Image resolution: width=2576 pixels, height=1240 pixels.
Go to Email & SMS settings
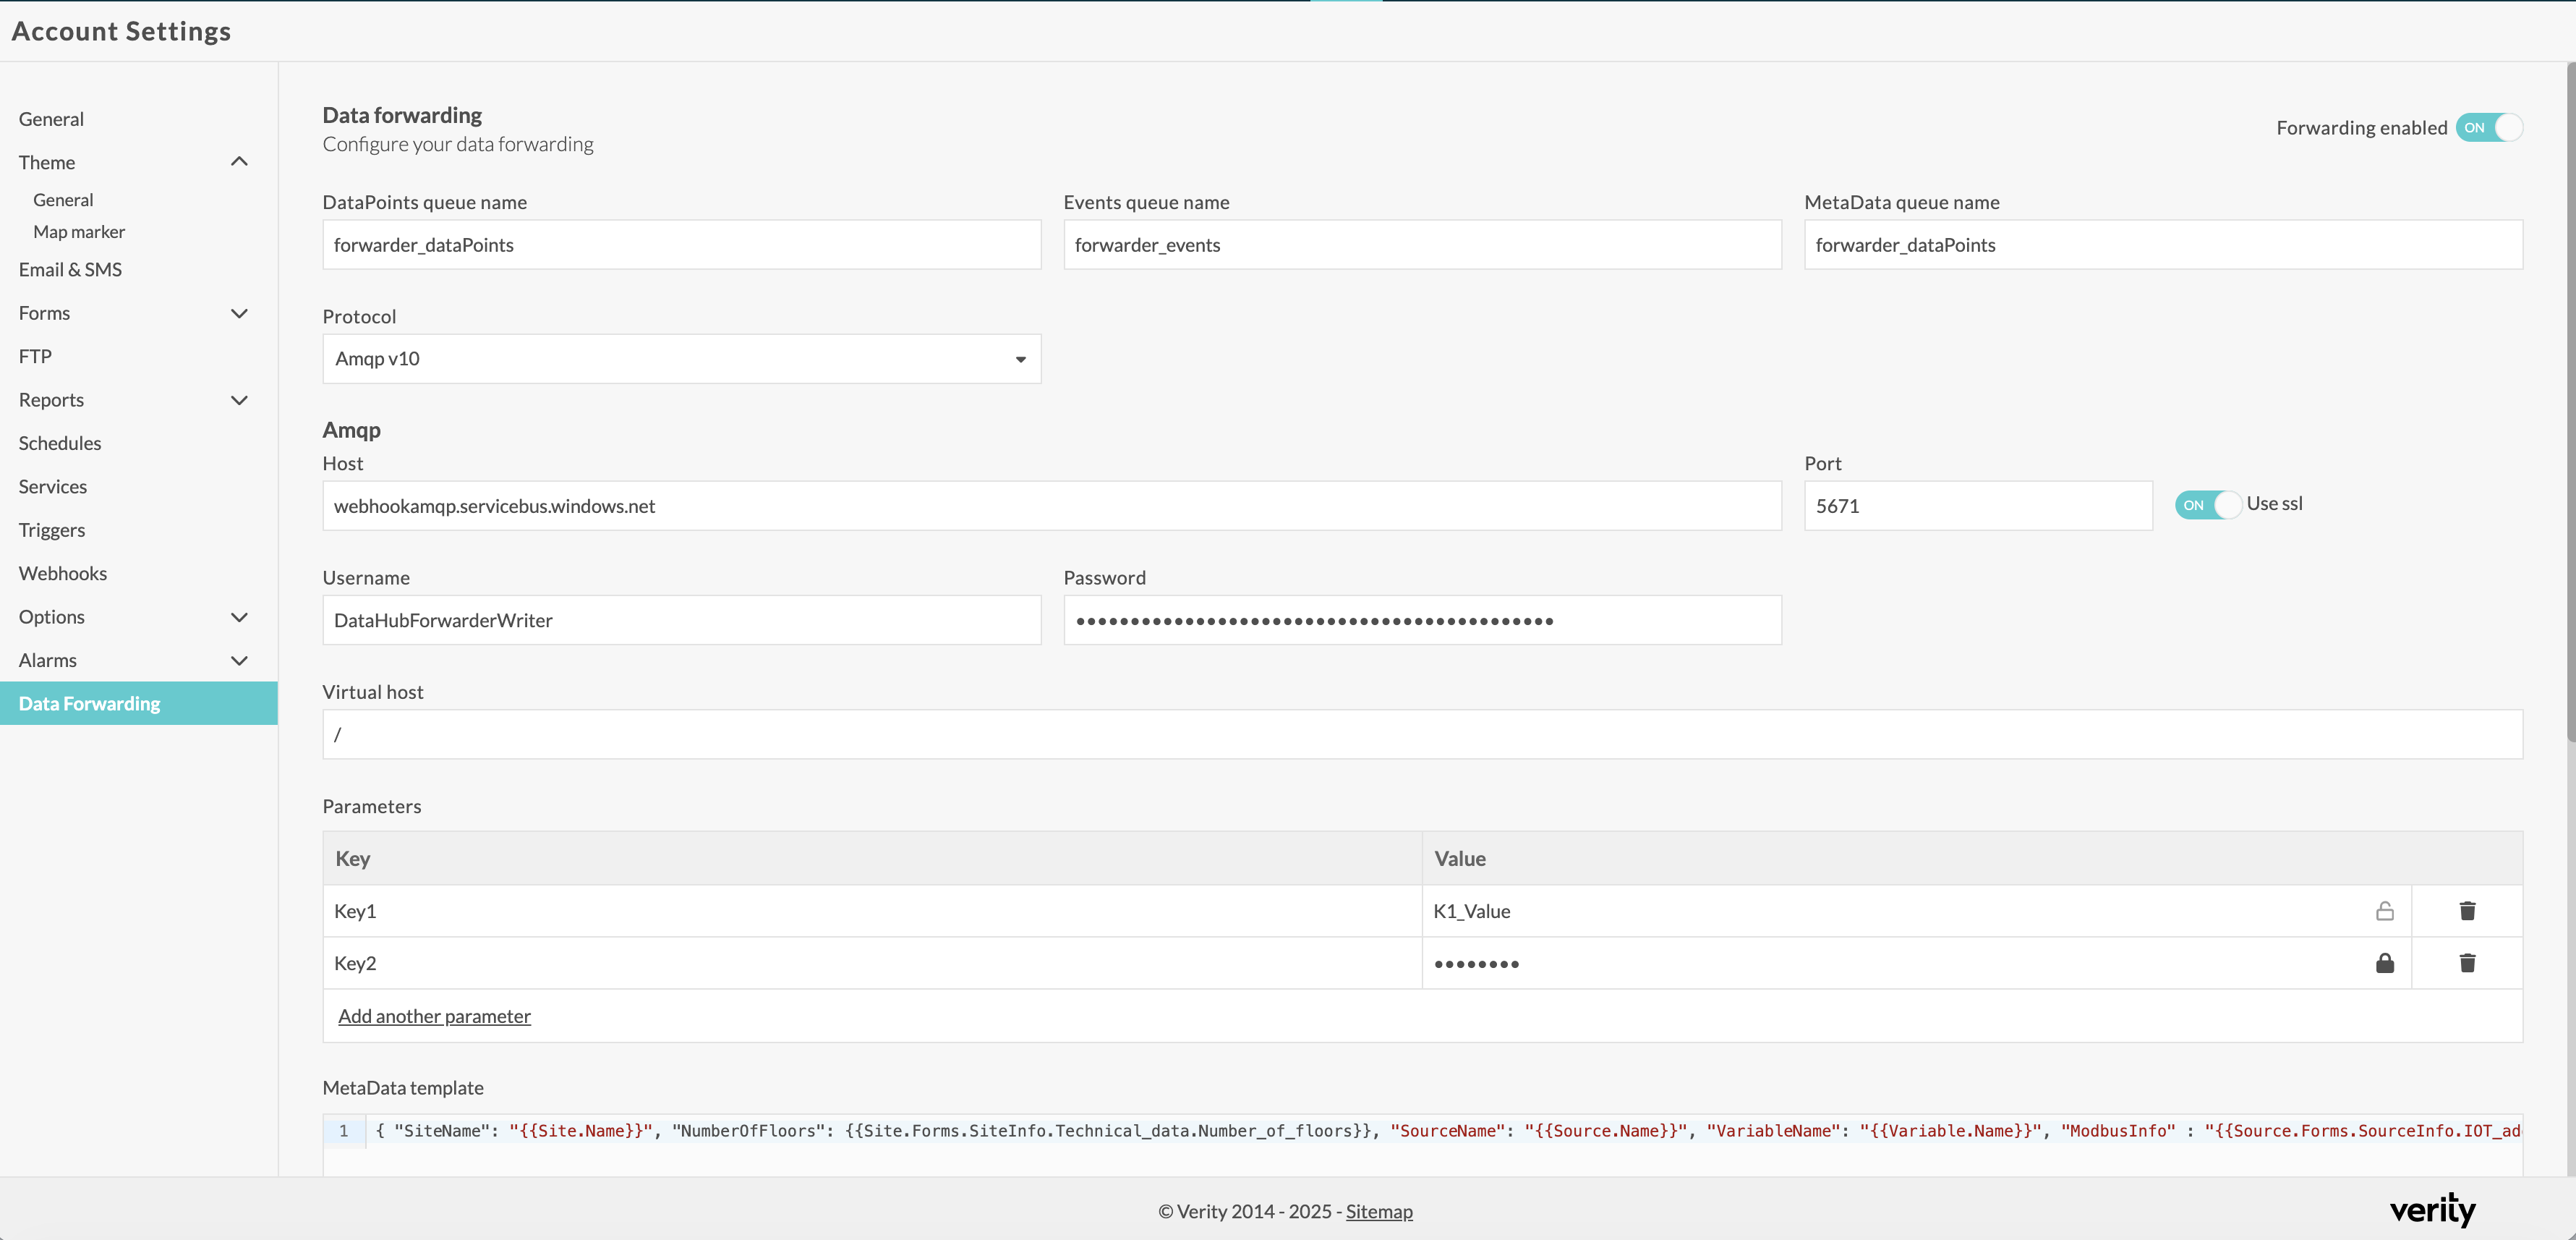tap(70, 269)
